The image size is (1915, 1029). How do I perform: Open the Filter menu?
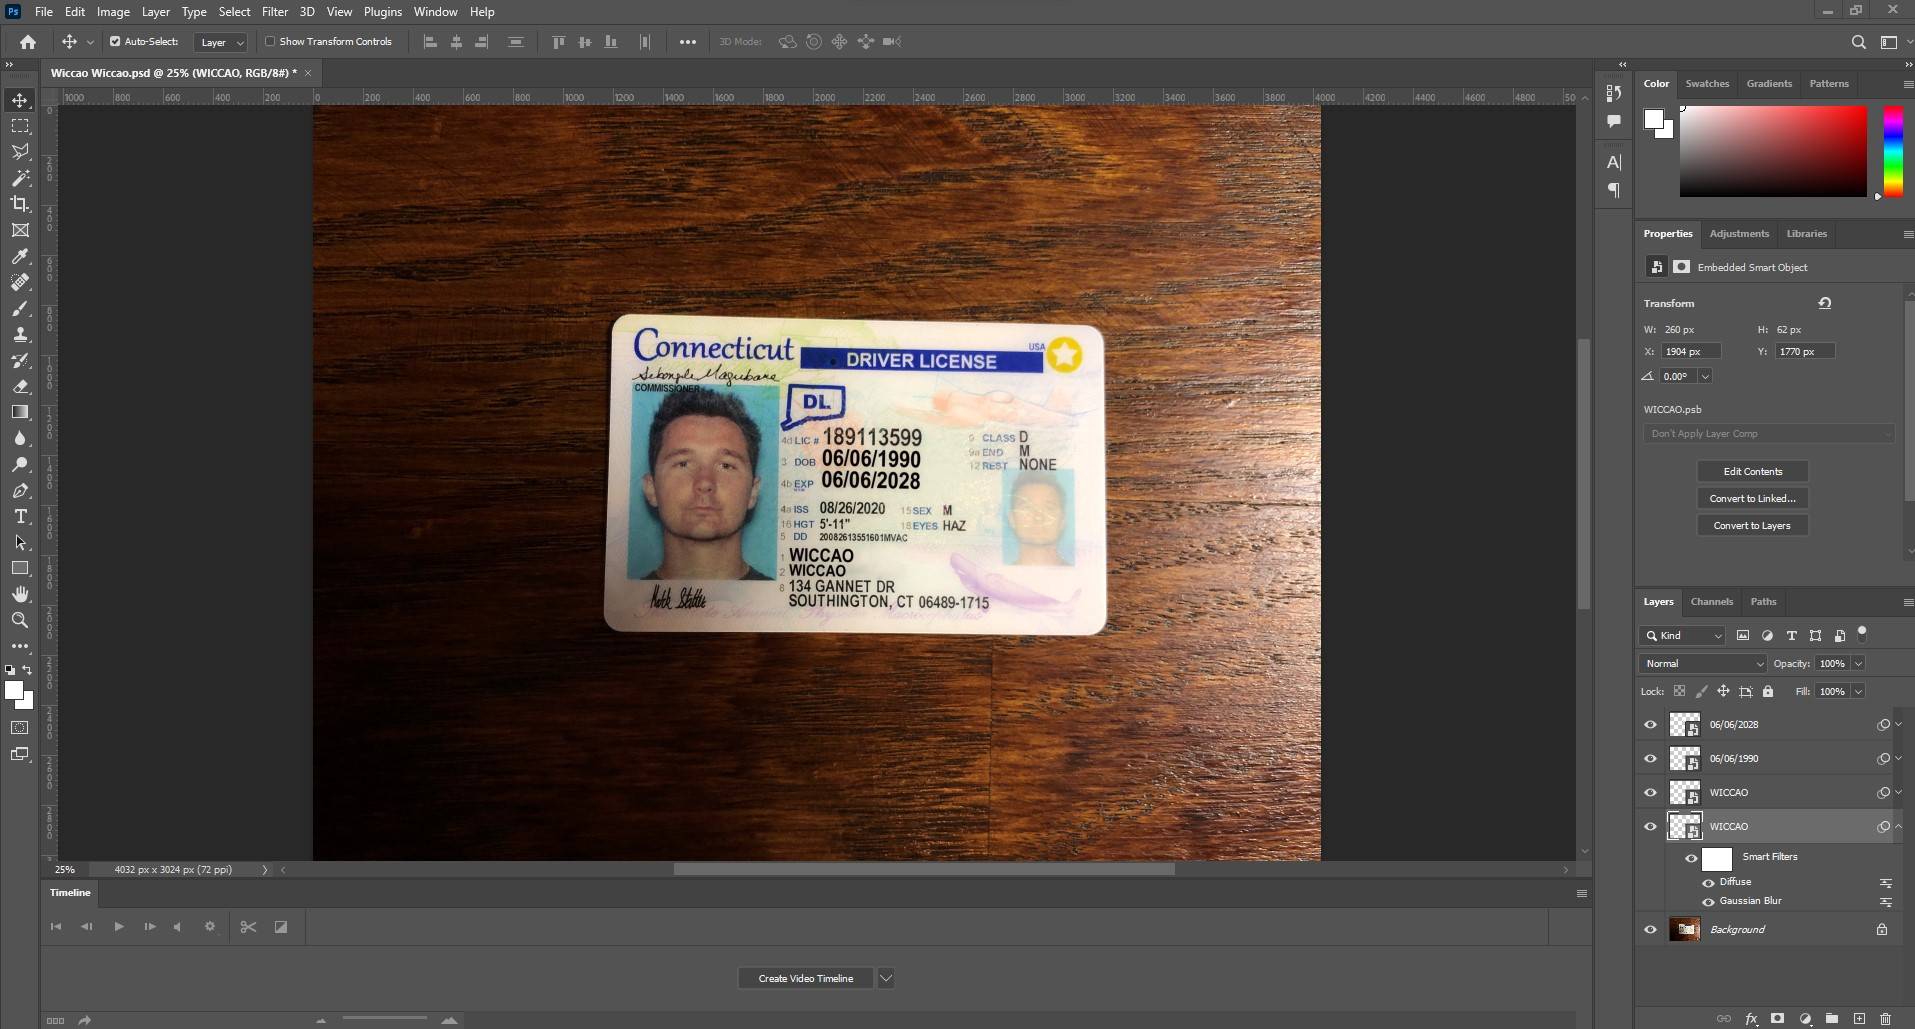click(275, 12)
